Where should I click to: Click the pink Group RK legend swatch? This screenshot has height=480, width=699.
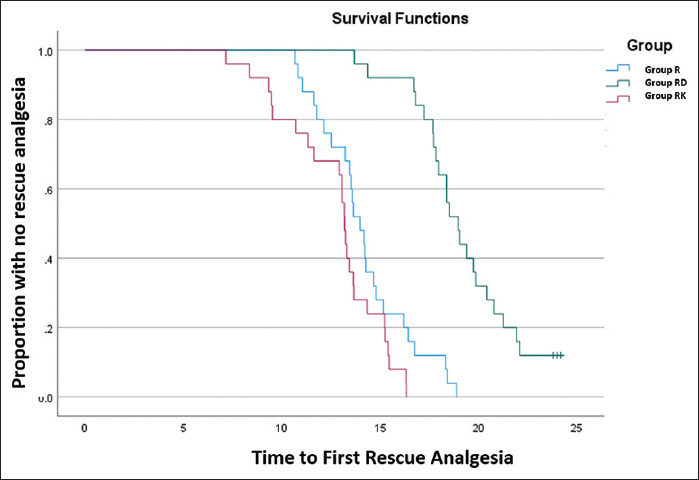pos(616,99)
